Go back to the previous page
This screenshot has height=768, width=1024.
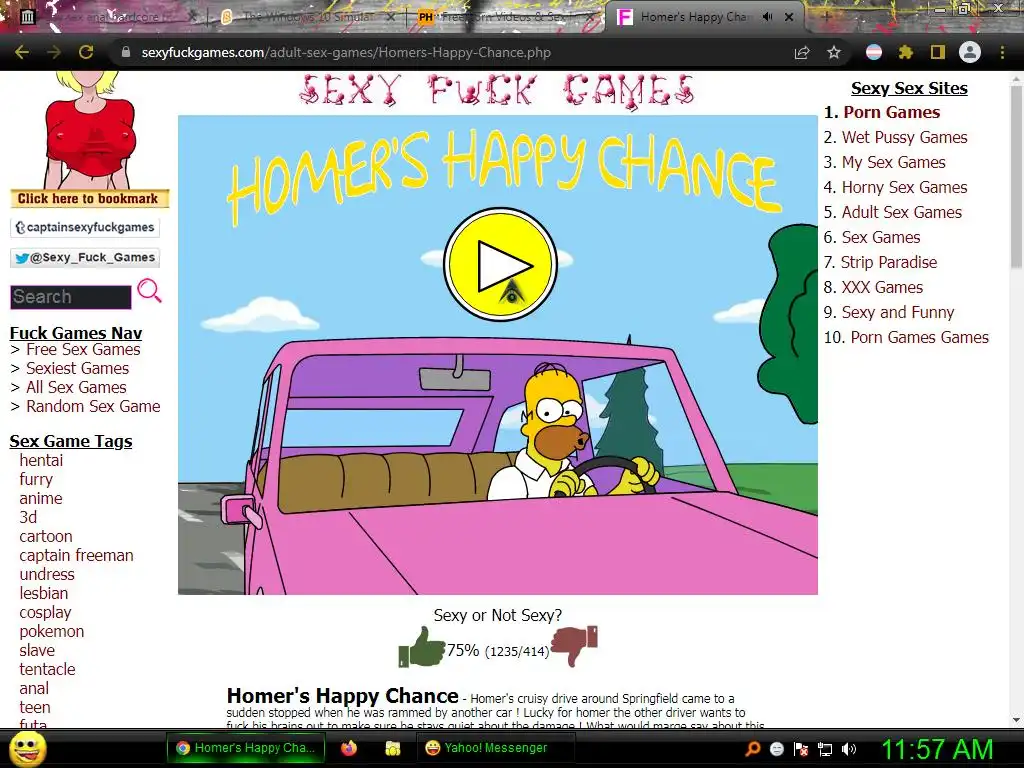[22, 52]
